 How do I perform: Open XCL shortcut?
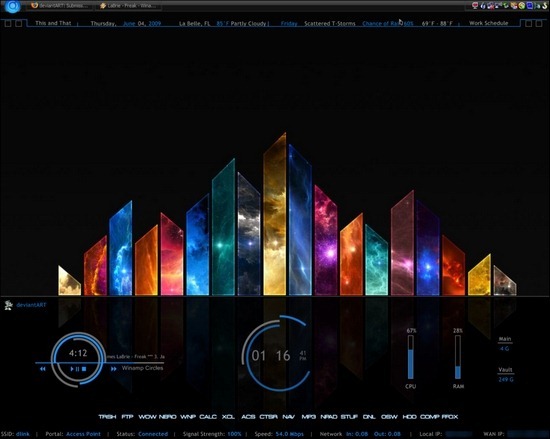tap(228, 417)
